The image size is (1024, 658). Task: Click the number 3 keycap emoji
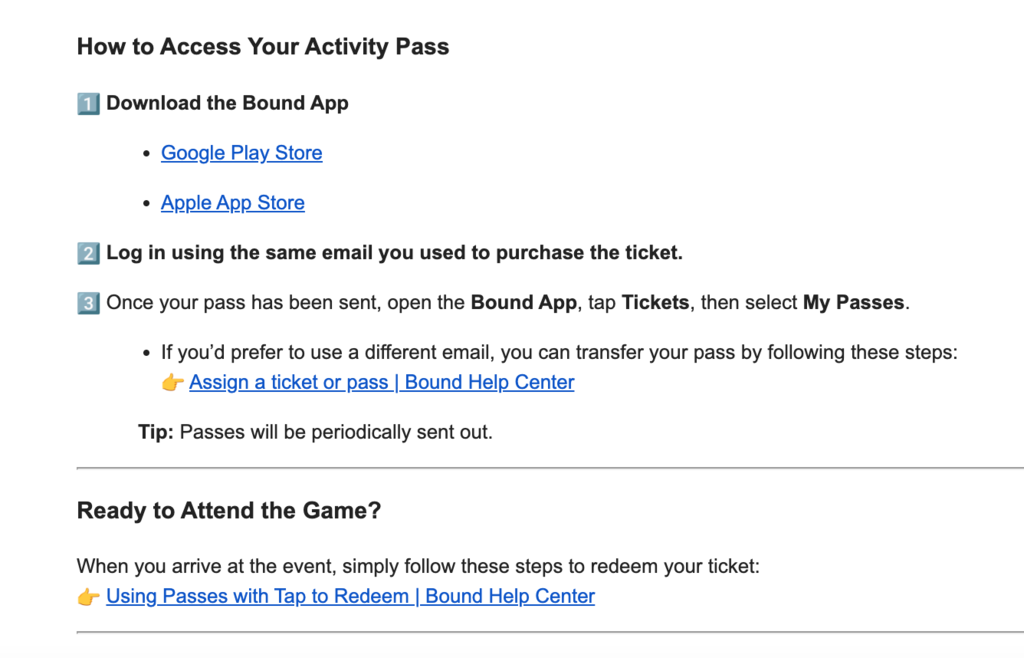[88, 304]
